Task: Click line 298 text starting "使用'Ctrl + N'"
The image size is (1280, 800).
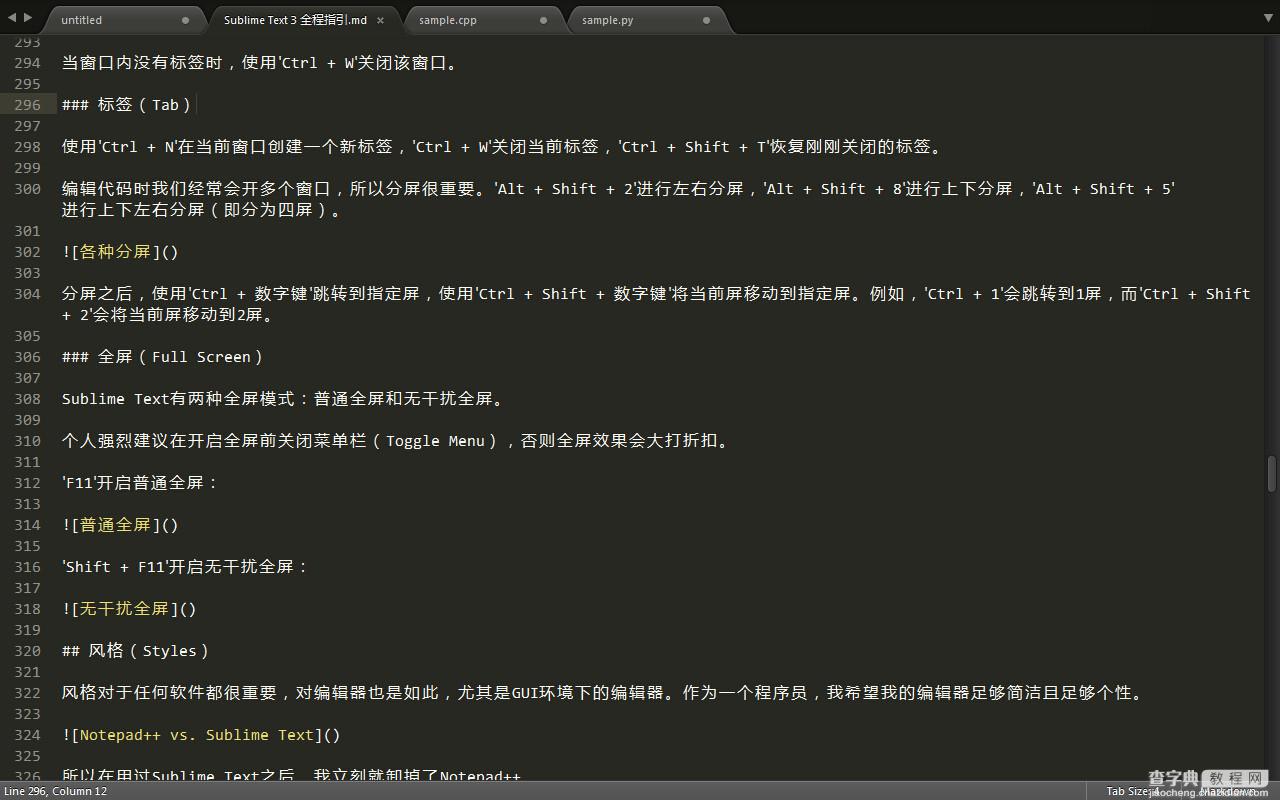Action: pyautogui.click(x=502, y=147)
